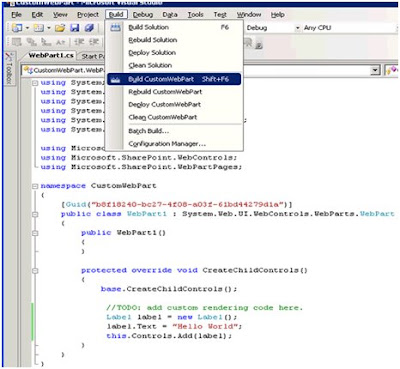Open the Tools menu

coord(195,15)
